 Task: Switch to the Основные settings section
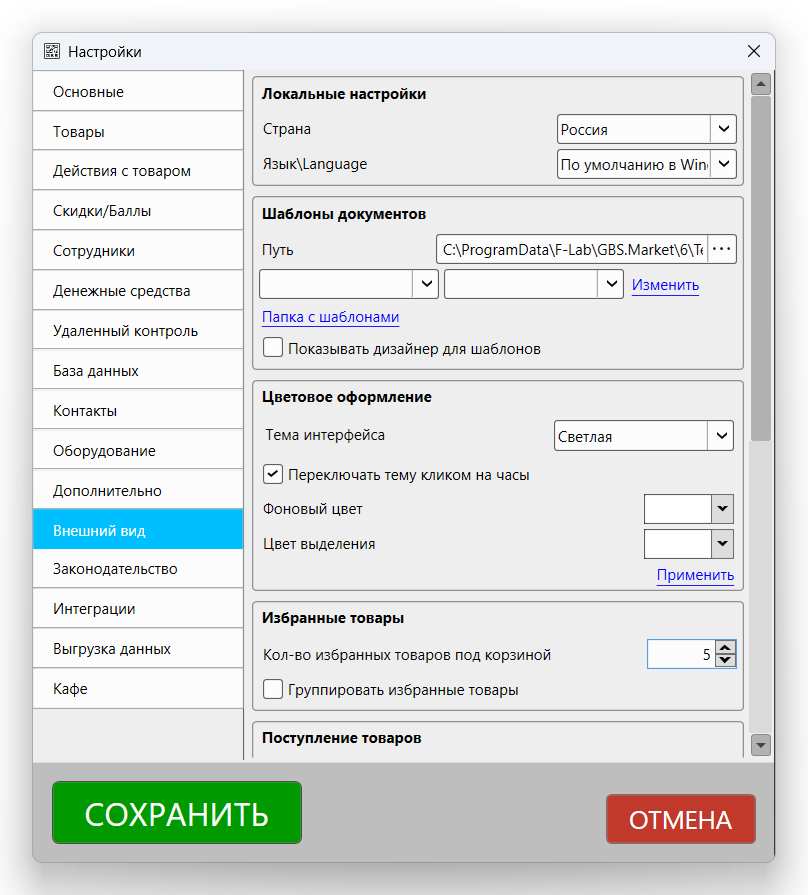(x=137, y=91)
